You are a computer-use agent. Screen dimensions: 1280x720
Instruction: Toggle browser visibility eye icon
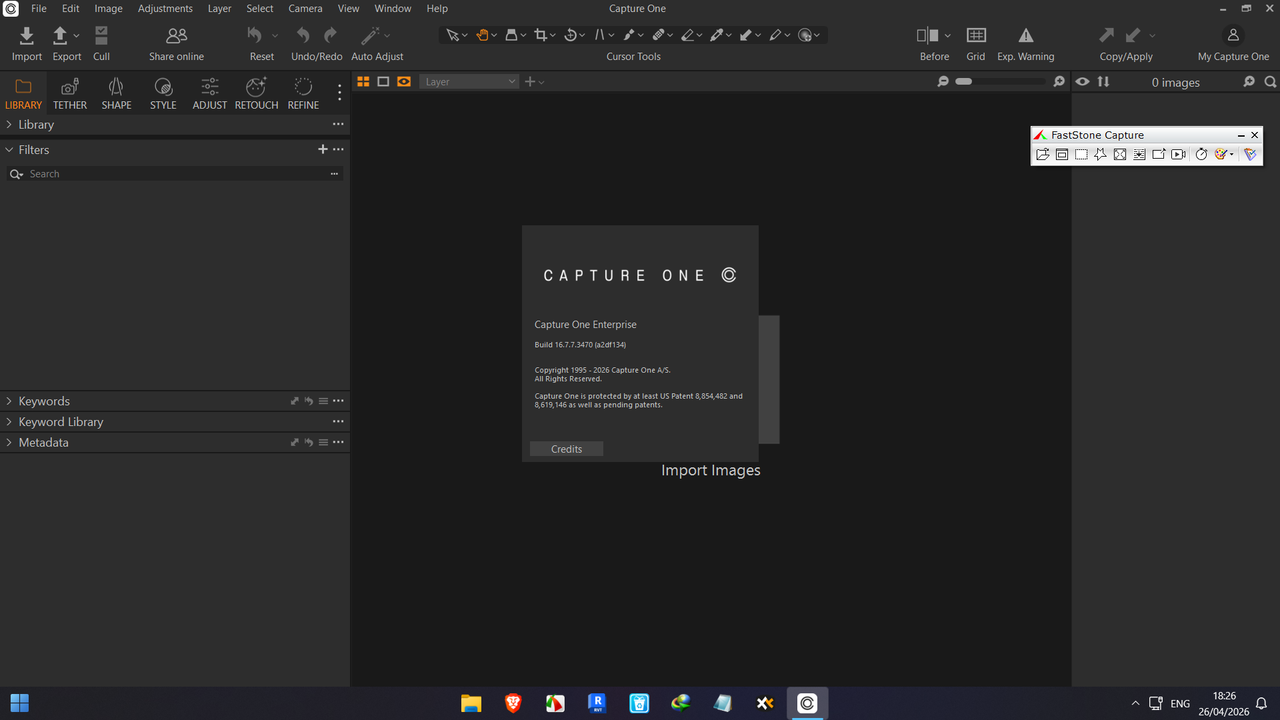pos(1082,82)
